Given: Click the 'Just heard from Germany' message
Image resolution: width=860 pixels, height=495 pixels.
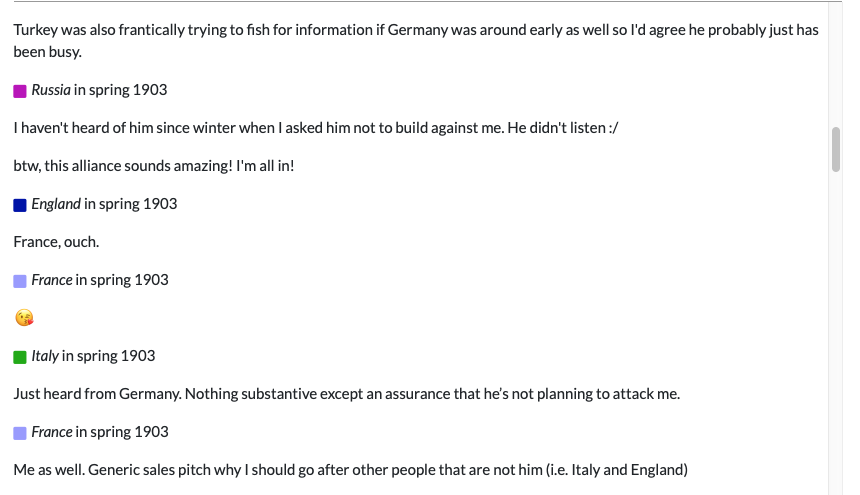Looking at the screenshot, I should point(347,394).
